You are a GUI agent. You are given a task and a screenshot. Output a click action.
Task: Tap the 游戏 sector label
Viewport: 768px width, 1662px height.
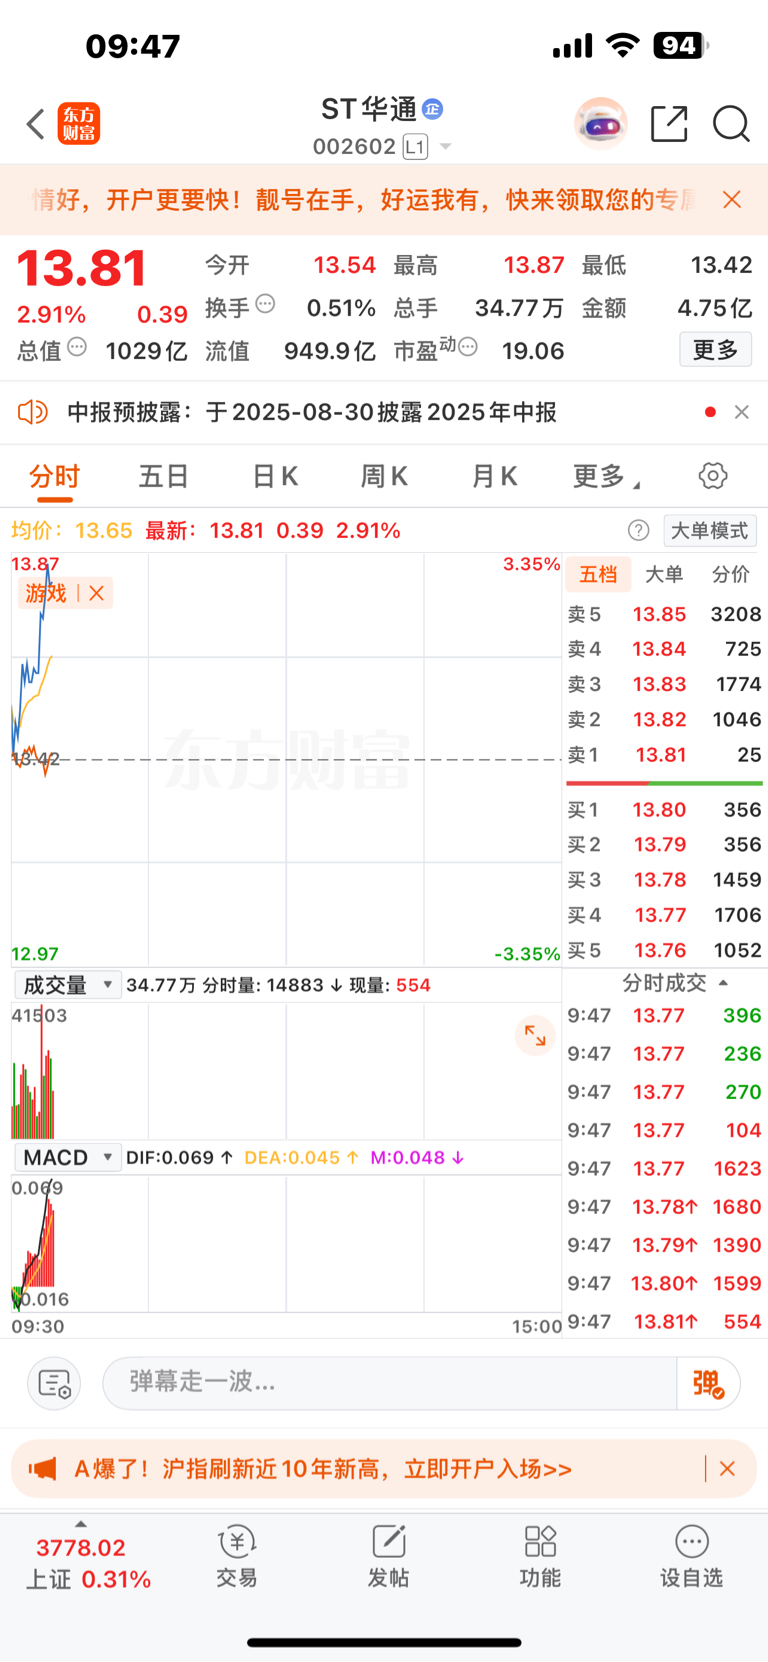click(46, 593)
